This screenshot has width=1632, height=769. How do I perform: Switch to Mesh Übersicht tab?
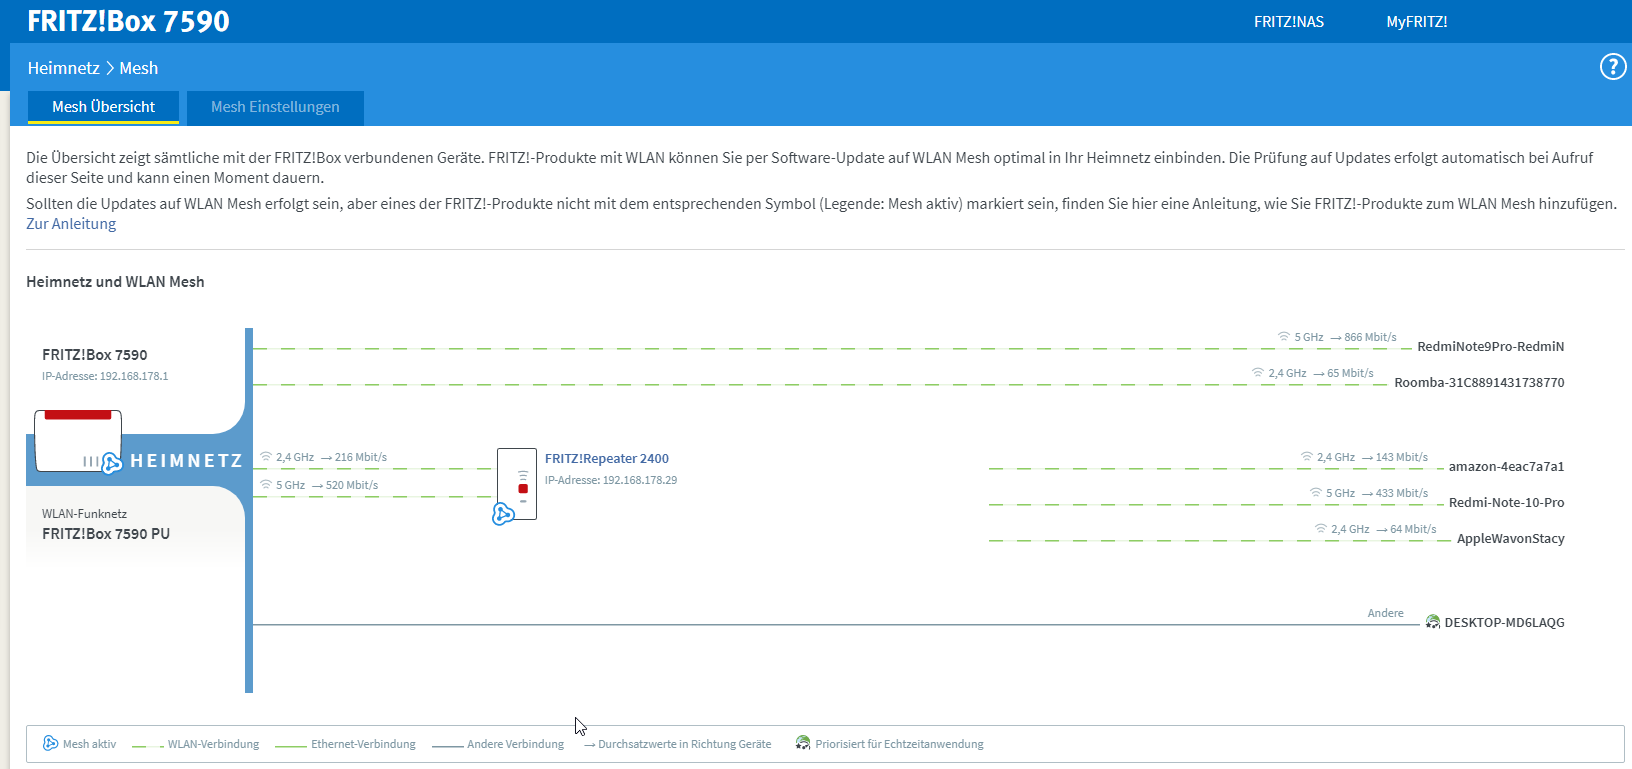point(103,107)
